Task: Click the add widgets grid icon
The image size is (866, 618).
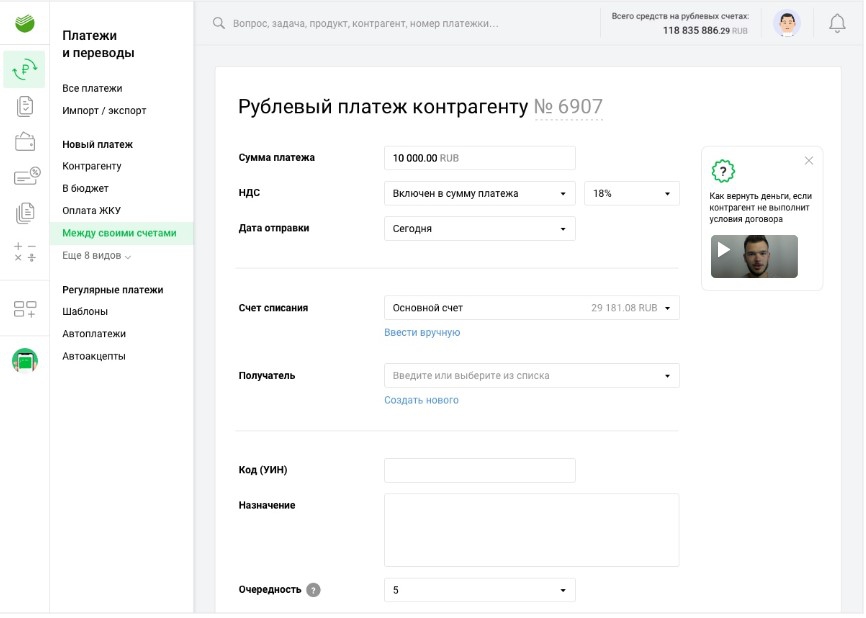Action: [x=25, y=310]
